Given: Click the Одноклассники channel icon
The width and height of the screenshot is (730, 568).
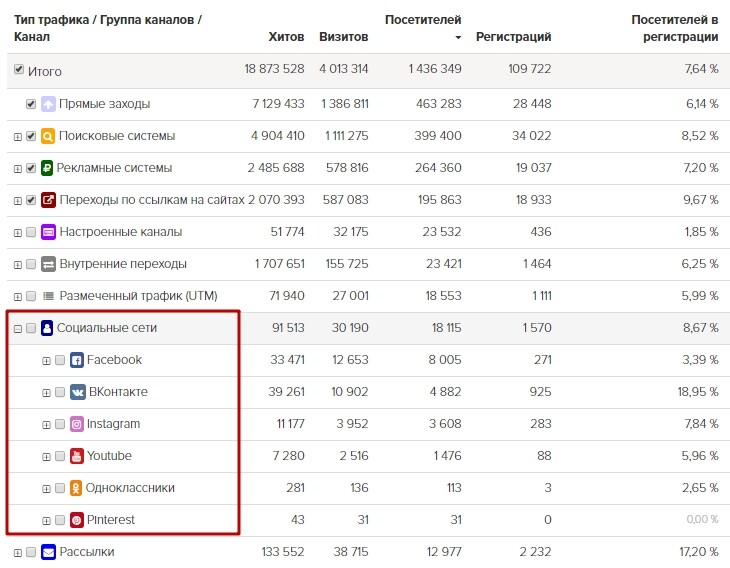Looking at the screenshot, I should 77,488.
